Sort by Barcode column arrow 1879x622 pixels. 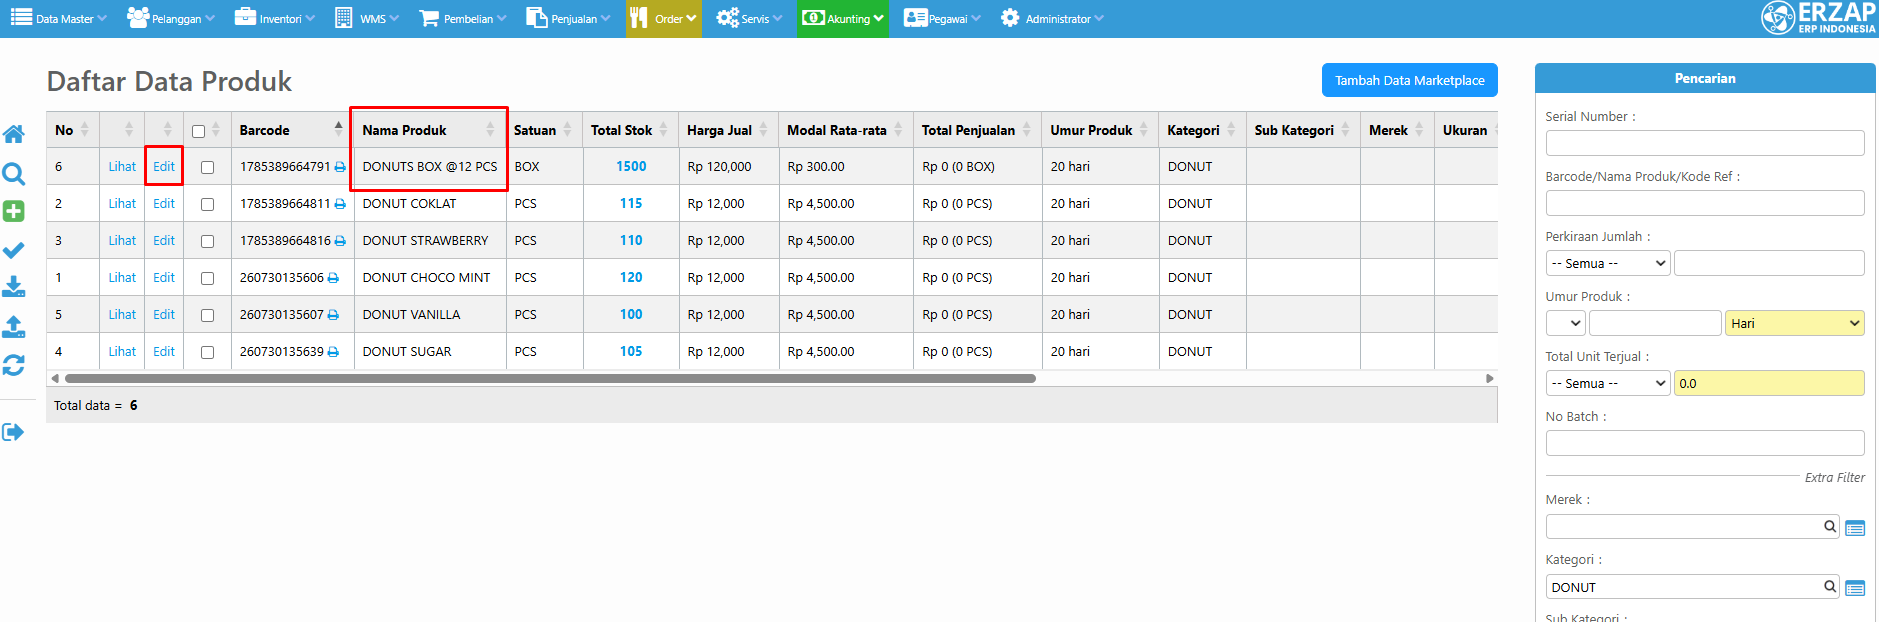pyautogui.click(x=338, y=129)
